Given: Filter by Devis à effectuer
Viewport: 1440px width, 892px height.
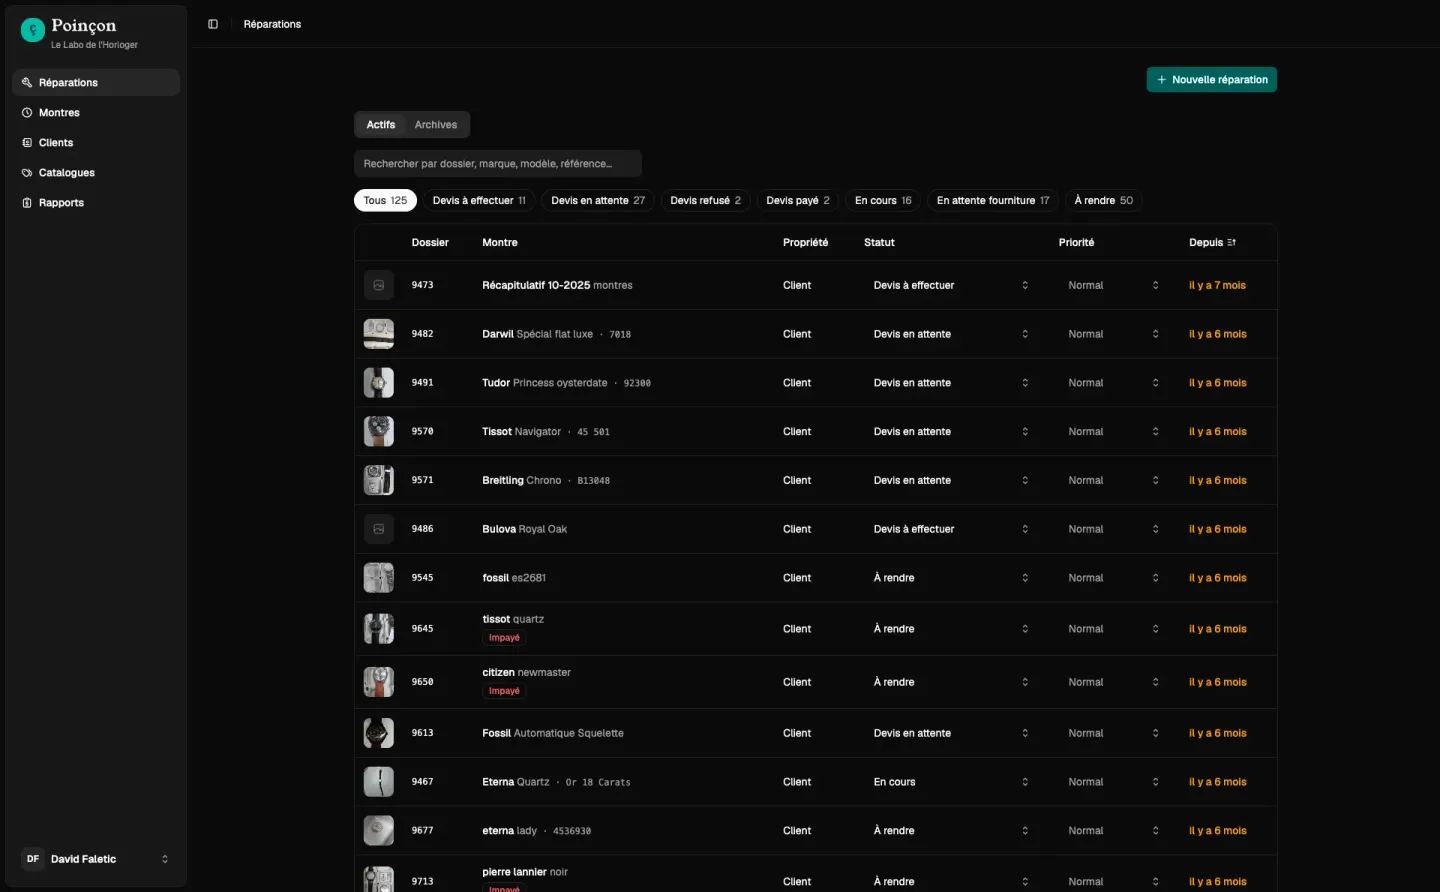Looking at the screenshot, I should (479, 200).
